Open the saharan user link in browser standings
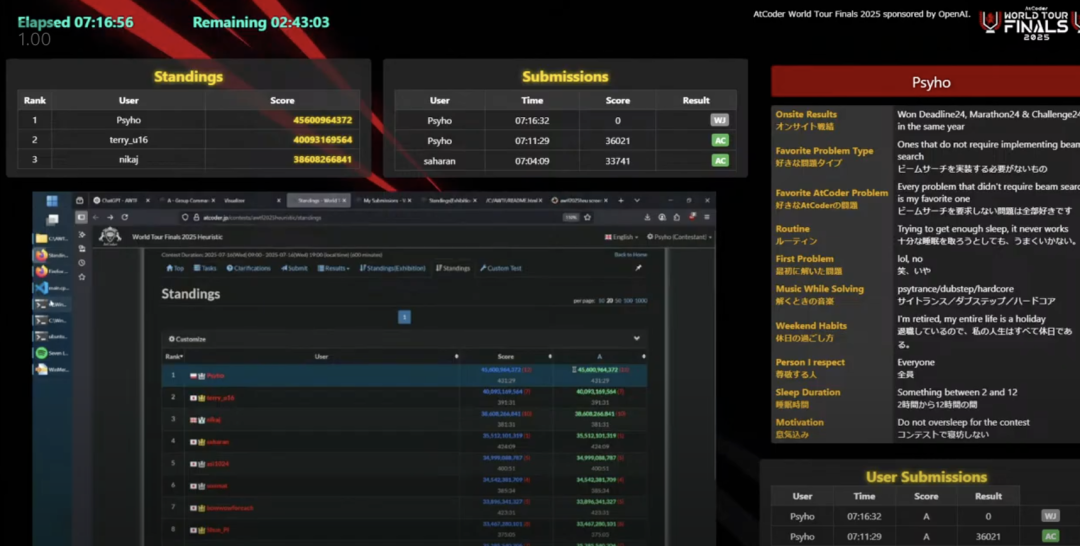This screenshot has width=1080, height=546. tap(218, 441)
